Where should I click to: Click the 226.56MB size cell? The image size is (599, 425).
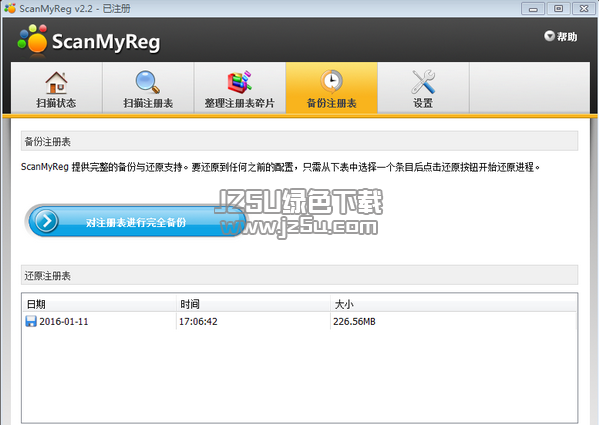(x=354, y=322)
